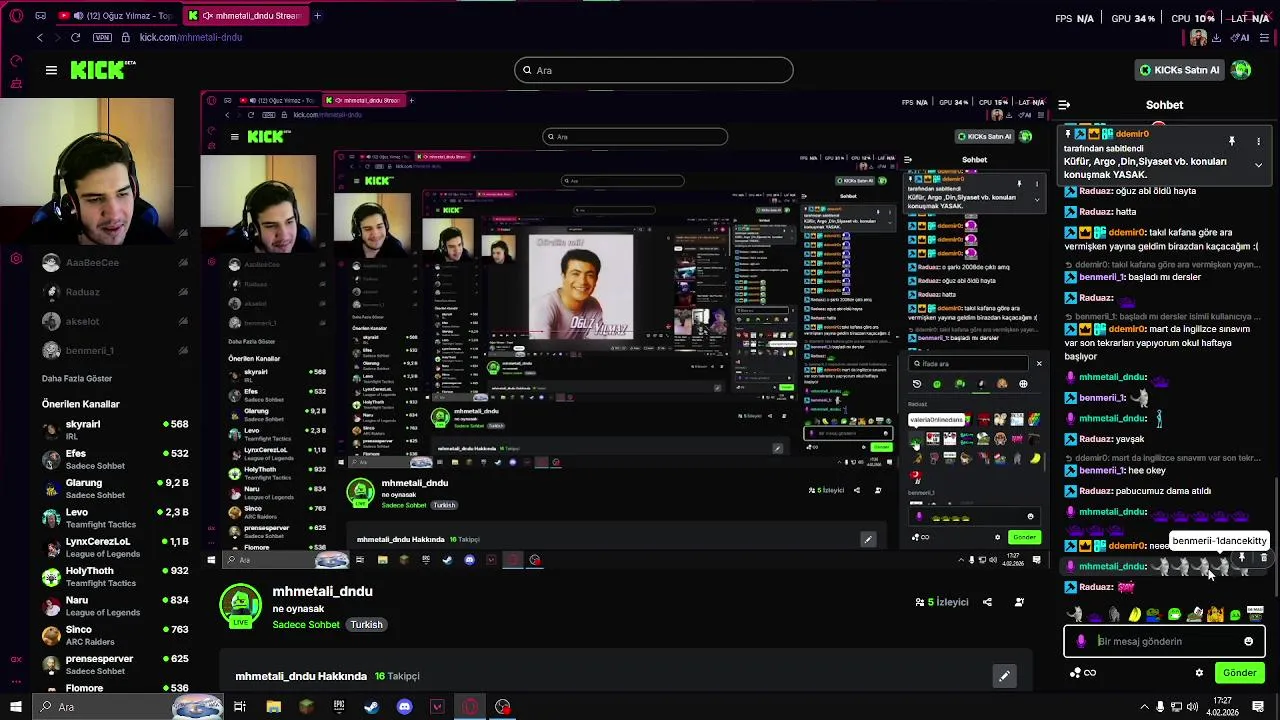Viewport: 1280px width, 720px height.
Task: Select the Turkish language tag
Action: tap(366, 625)
